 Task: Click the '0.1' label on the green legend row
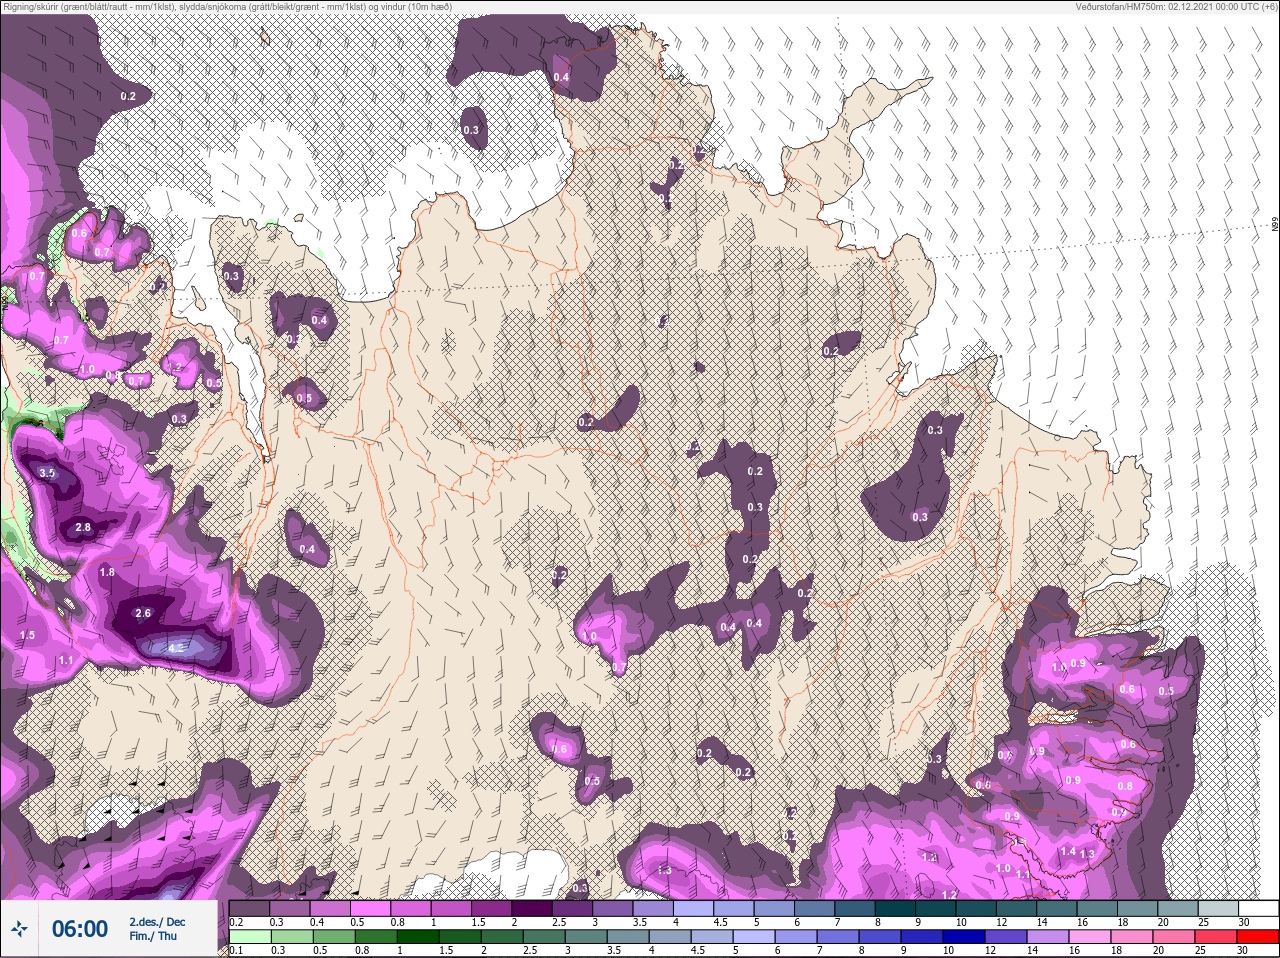click(236, 950)
